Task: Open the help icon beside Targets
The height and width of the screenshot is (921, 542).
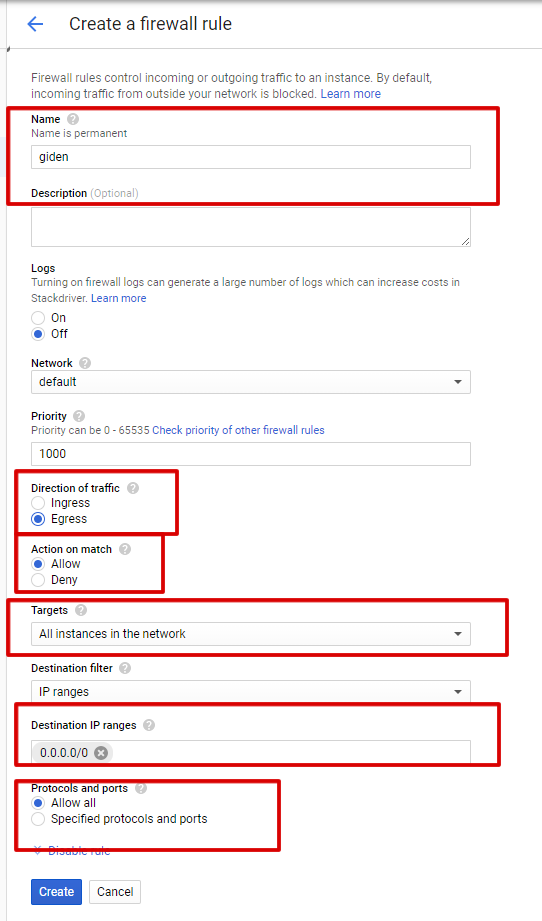Action: [x=81, y=610]
